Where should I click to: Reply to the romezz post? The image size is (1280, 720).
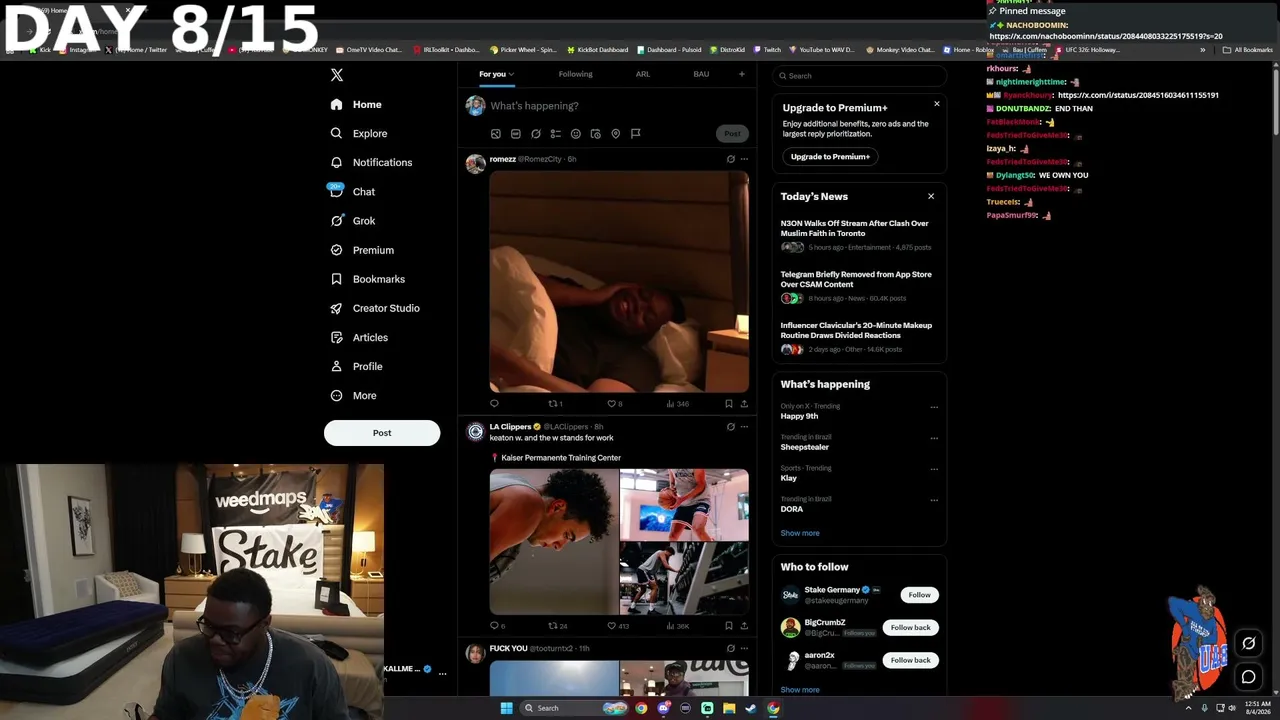[x=494, y=404]
